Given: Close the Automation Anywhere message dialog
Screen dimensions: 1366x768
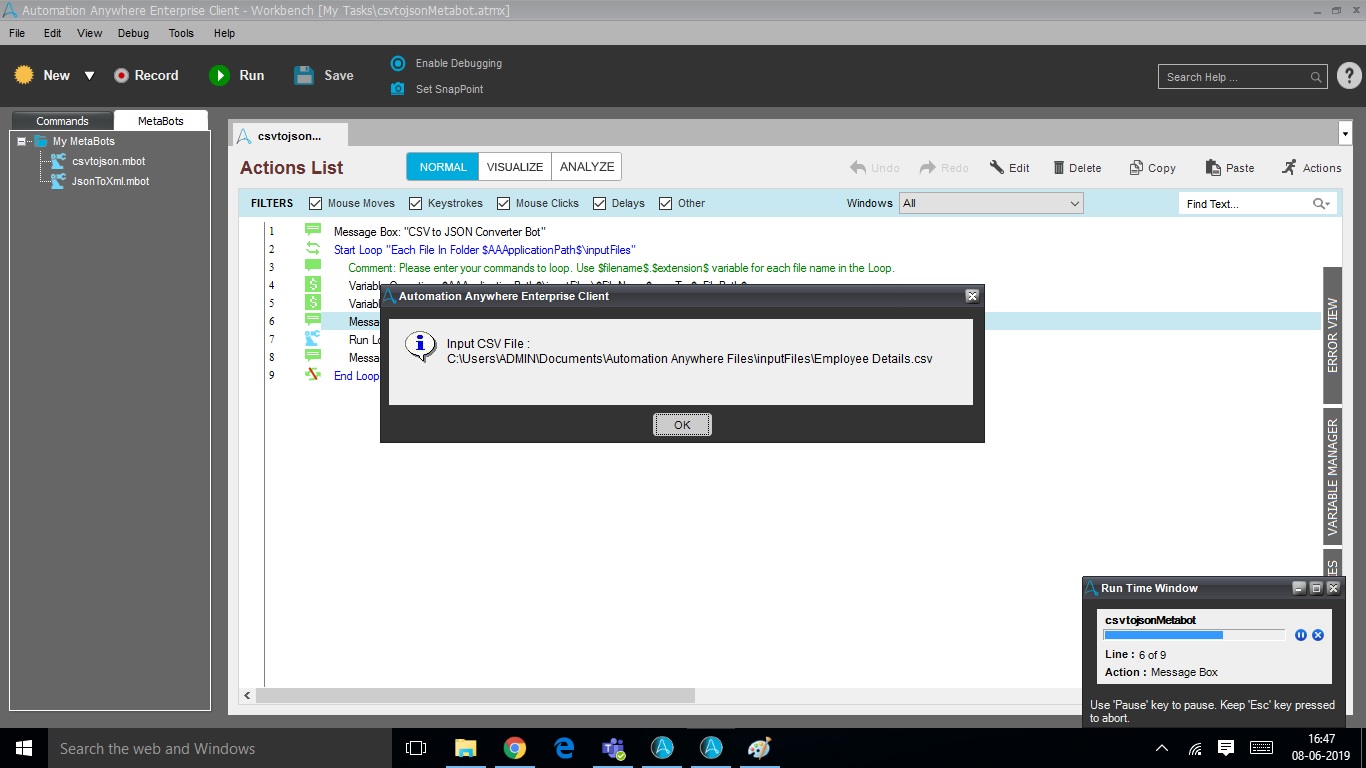Looking at the screenshot, I should click(972, 296).
